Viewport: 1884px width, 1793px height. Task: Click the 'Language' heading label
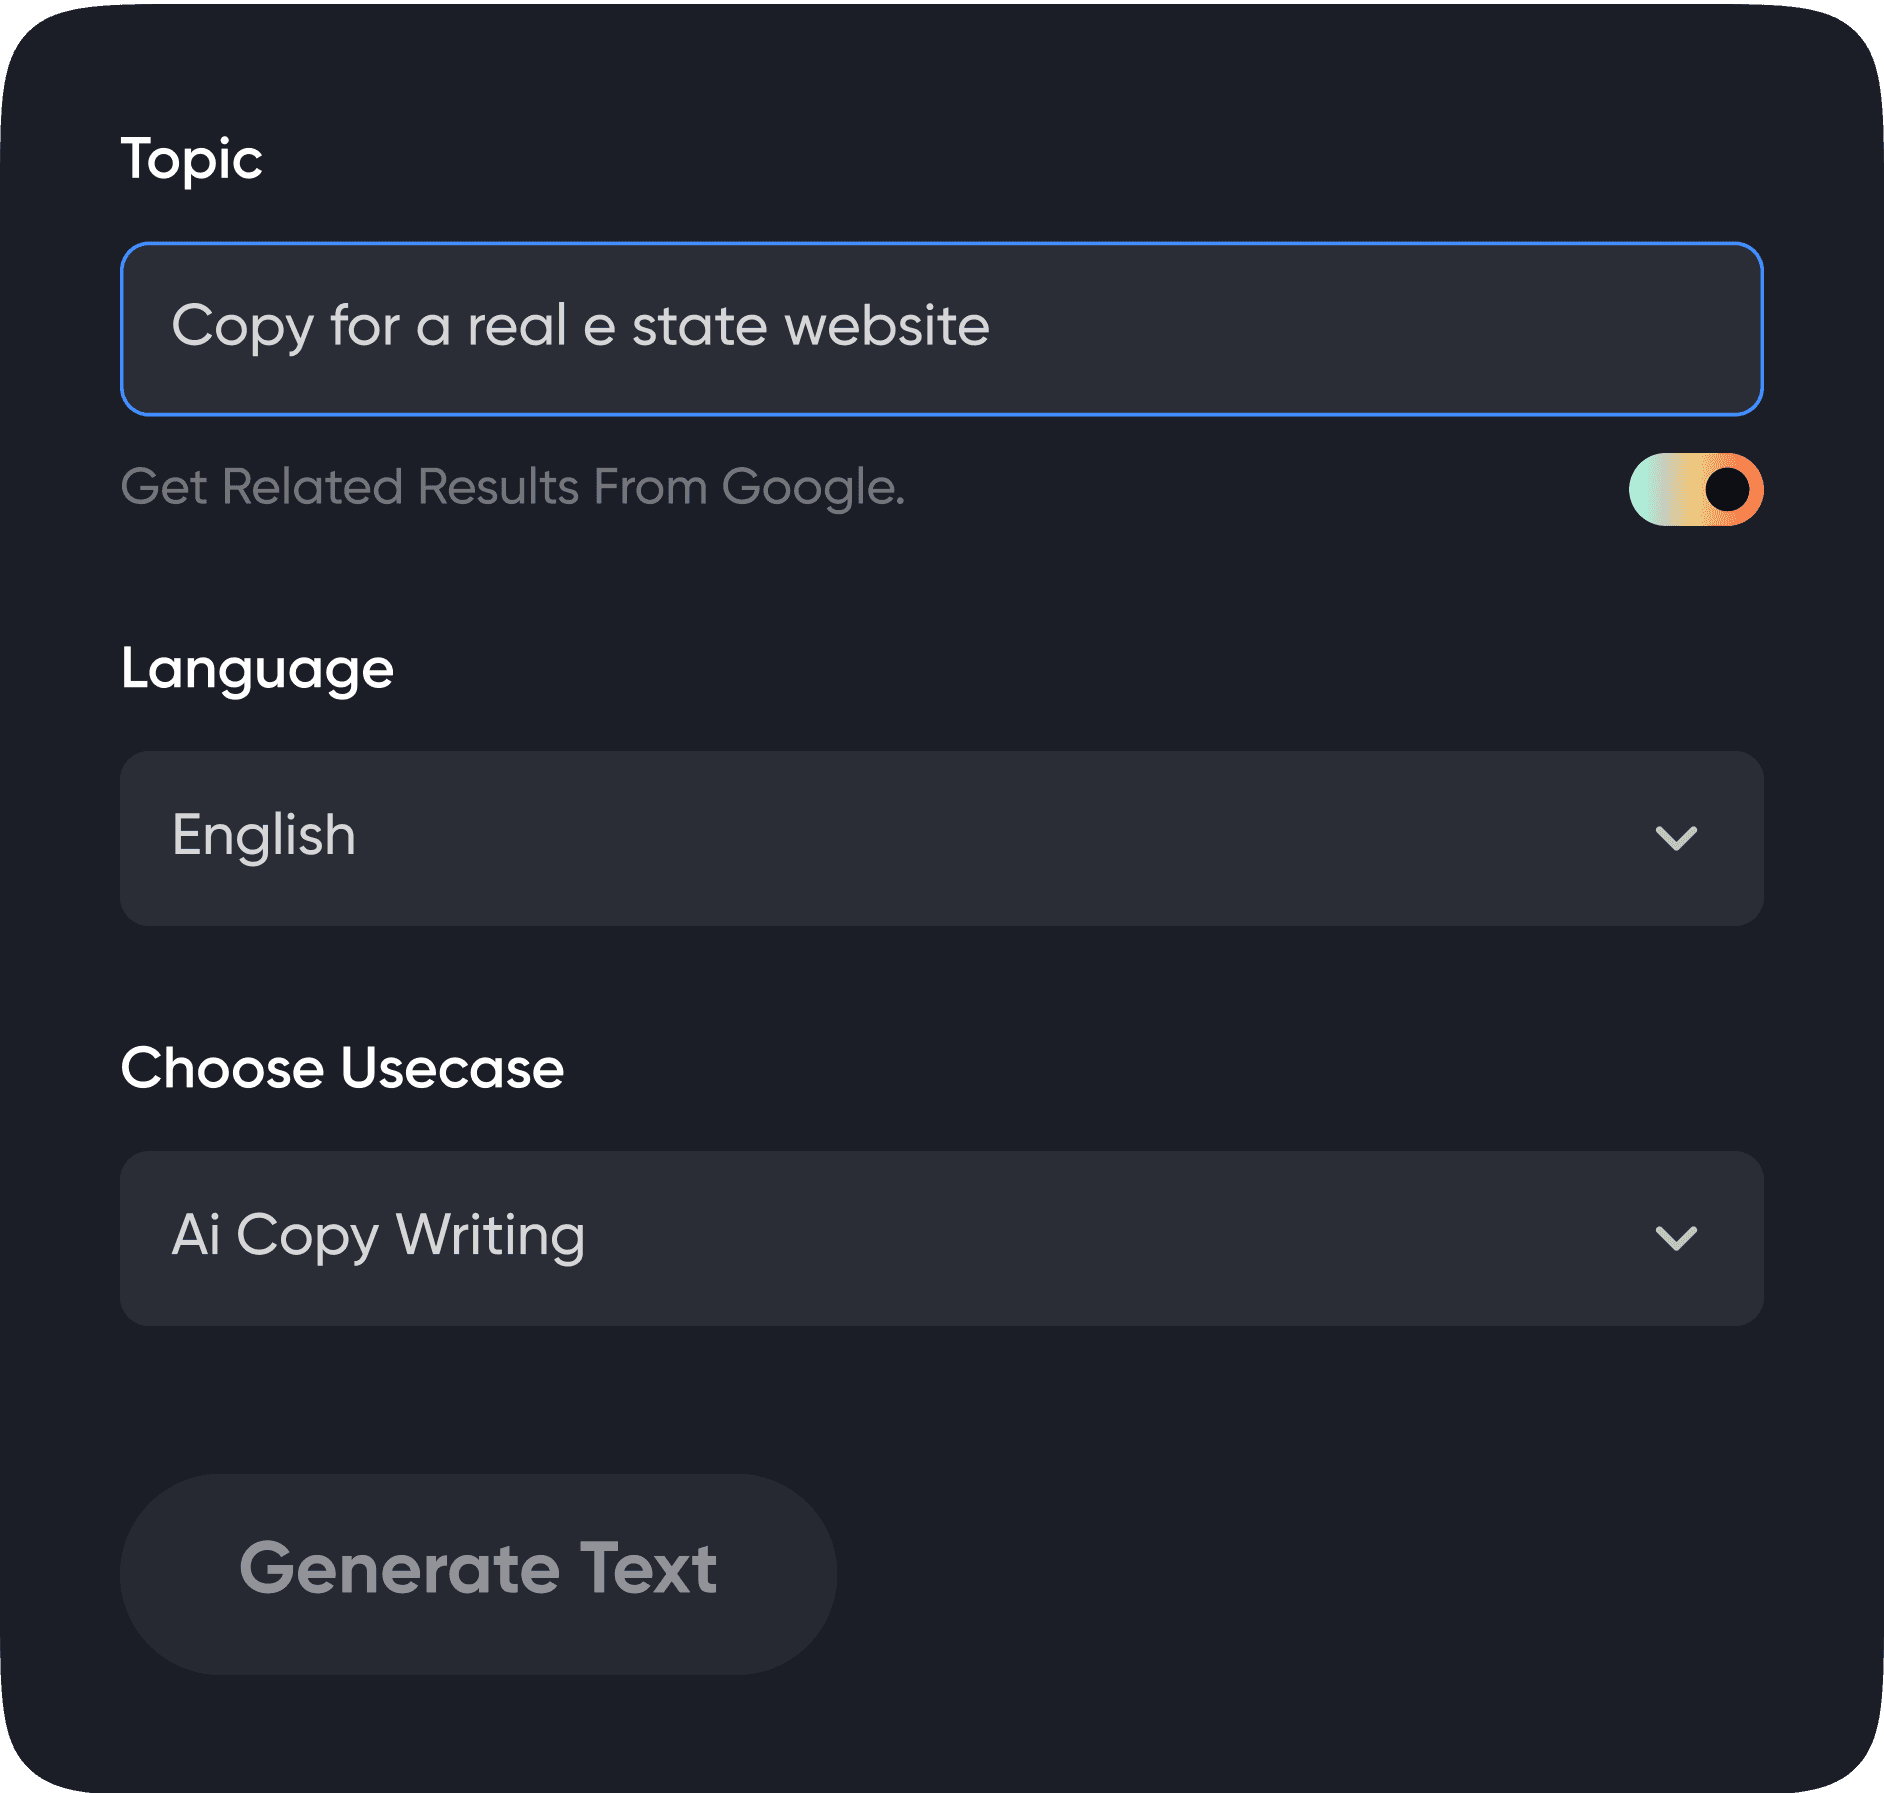click(x=257, y=668)
